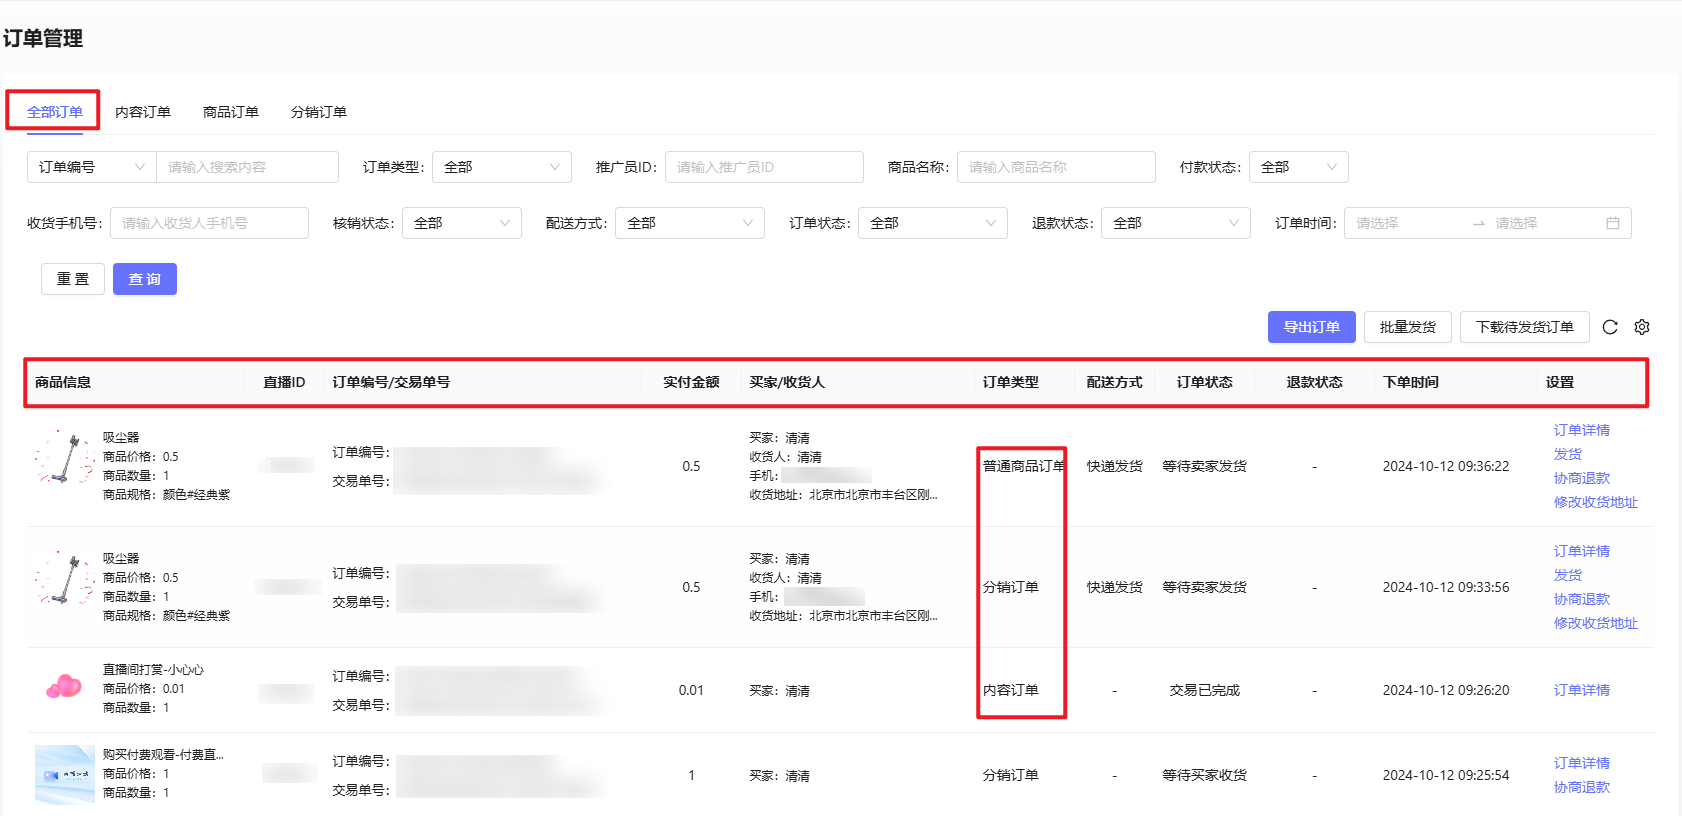Click the paid livestream product thumbnail

coord(65,774)
